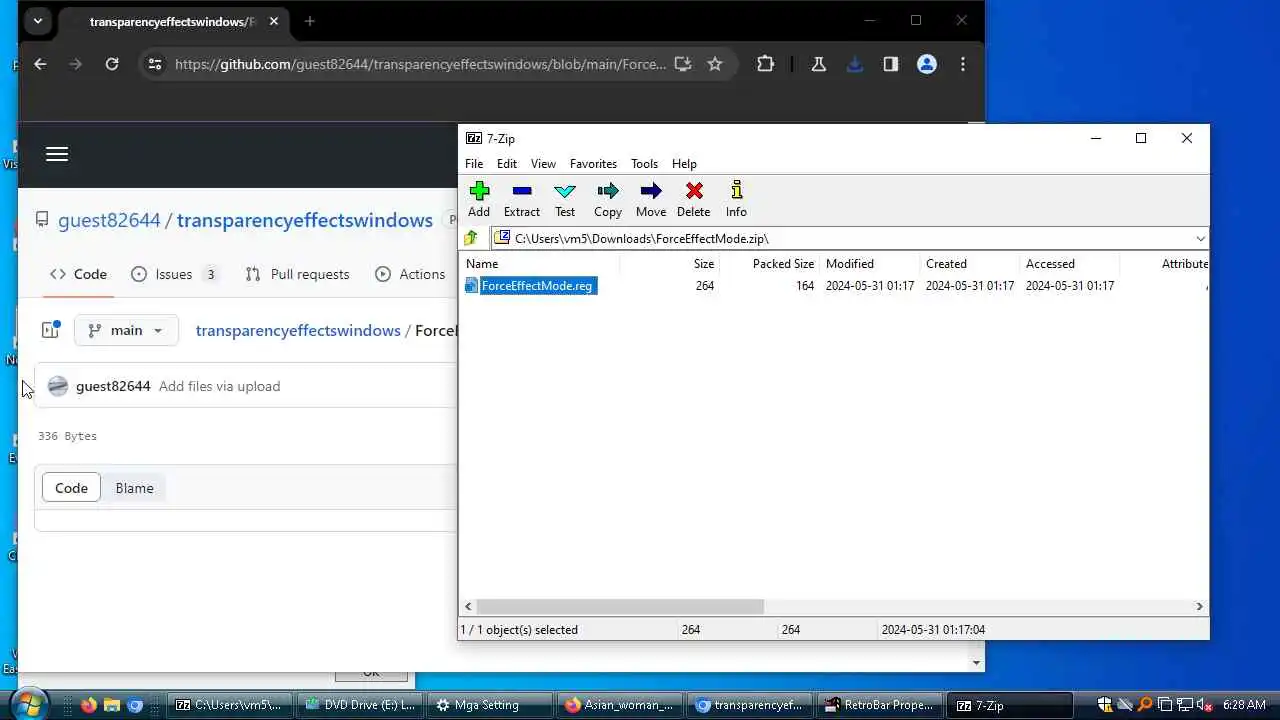The image size is (1280, 720).
Task: Switch to the GitHub Issues tab
Action: 176,274
